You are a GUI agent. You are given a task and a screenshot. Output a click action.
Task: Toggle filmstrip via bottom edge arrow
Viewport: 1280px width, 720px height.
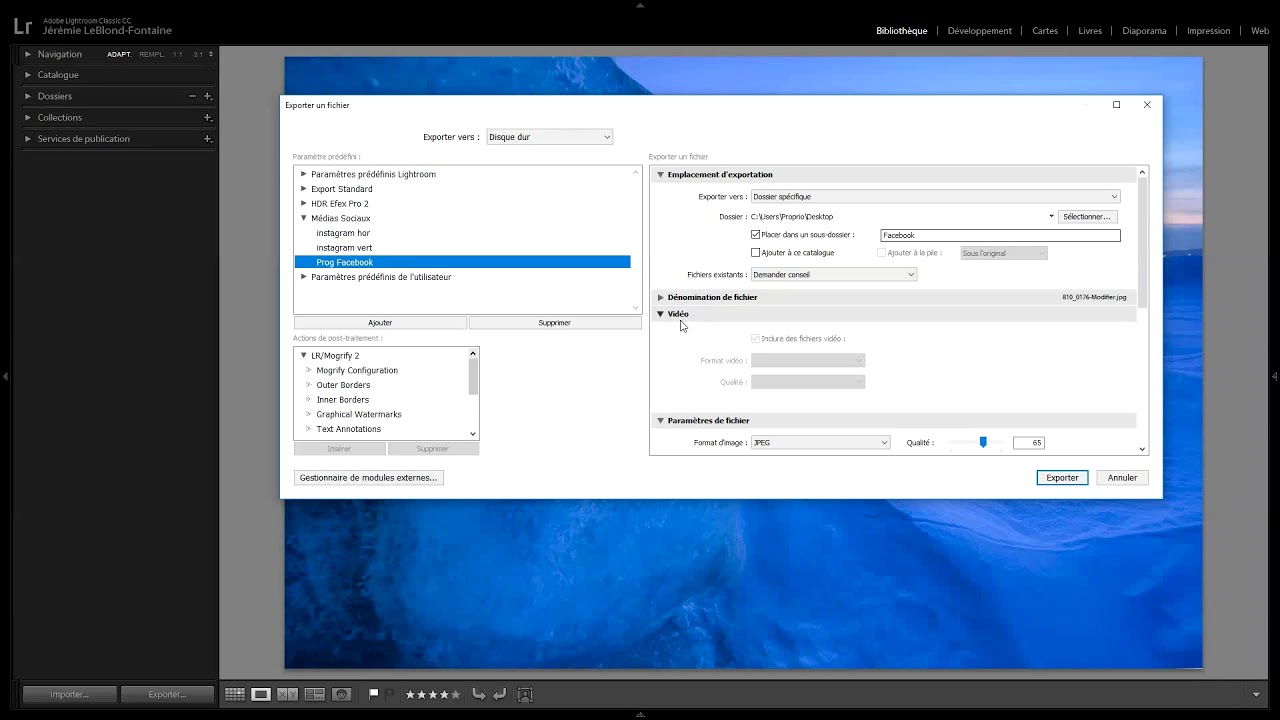pyautogui.click(x=640, y=715)
